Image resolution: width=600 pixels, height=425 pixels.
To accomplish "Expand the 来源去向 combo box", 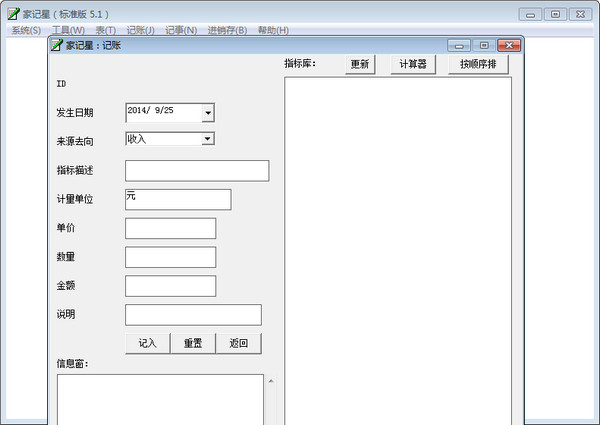I will 207,139.
